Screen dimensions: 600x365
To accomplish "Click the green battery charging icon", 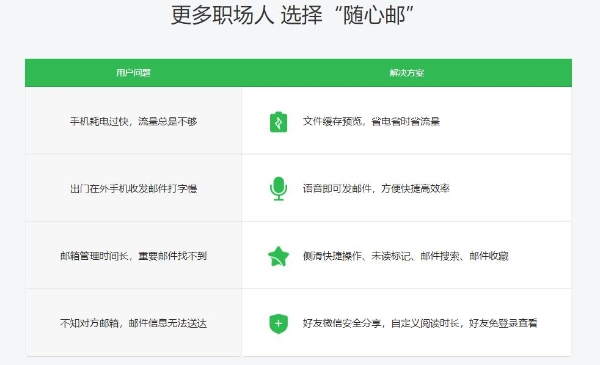I will (278, 122).
